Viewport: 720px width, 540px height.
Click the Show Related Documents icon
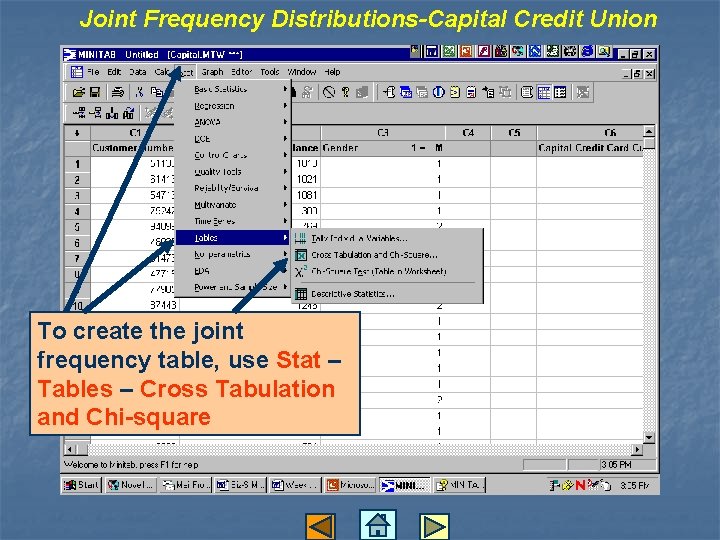489,92
